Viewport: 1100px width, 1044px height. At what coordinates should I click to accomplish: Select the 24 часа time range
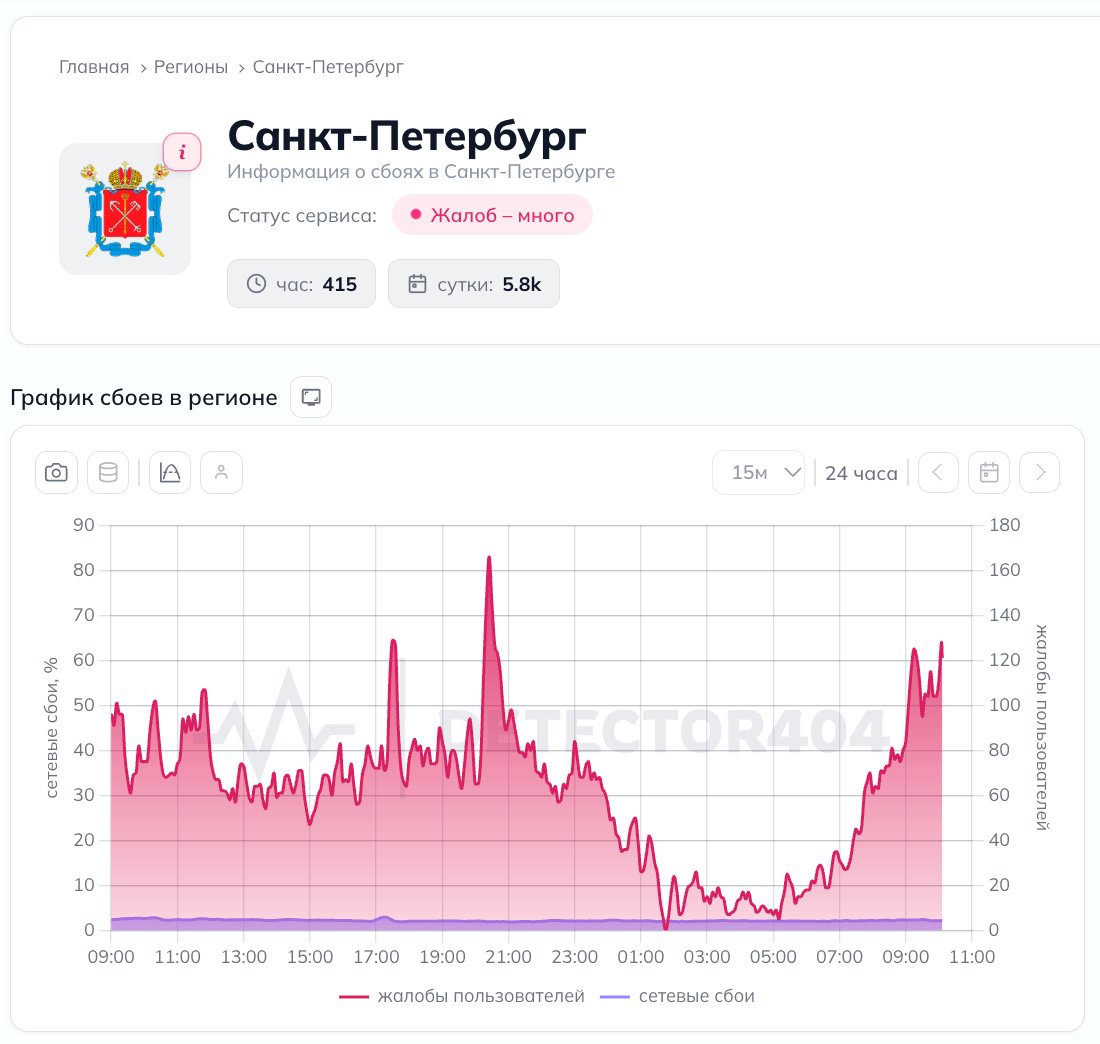[861, 474]
